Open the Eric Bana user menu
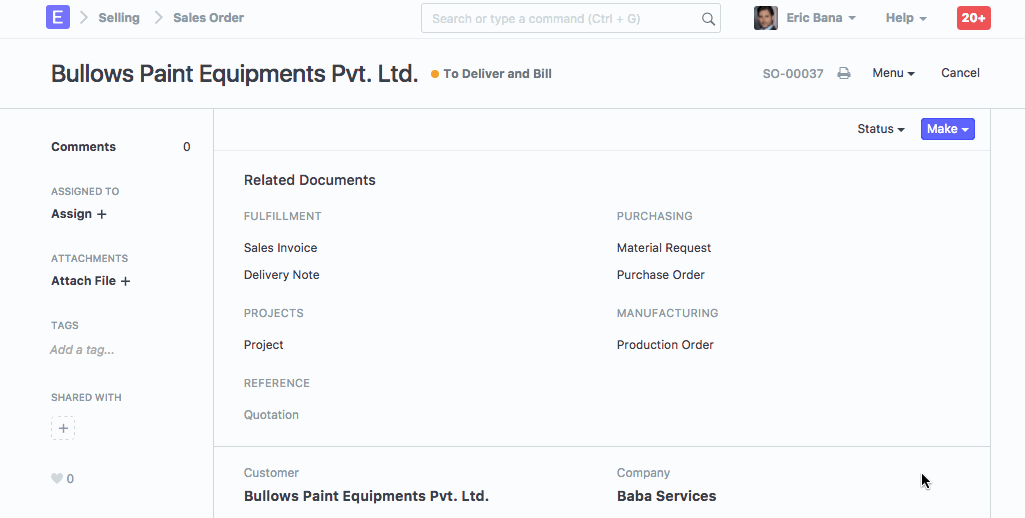1025x518 pixels. click(820, 18)
